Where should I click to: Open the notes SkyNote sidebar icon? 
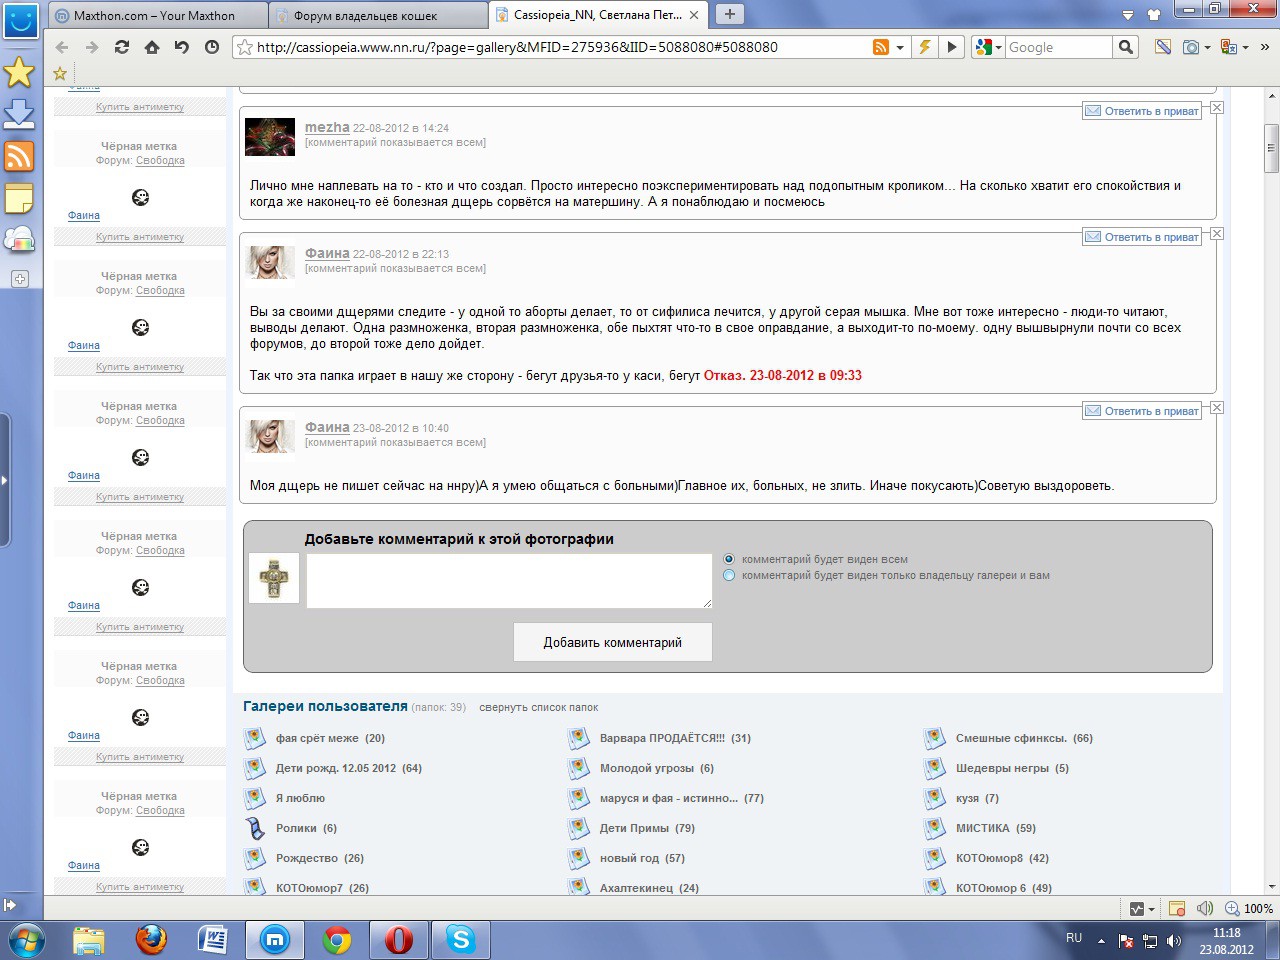19,198
